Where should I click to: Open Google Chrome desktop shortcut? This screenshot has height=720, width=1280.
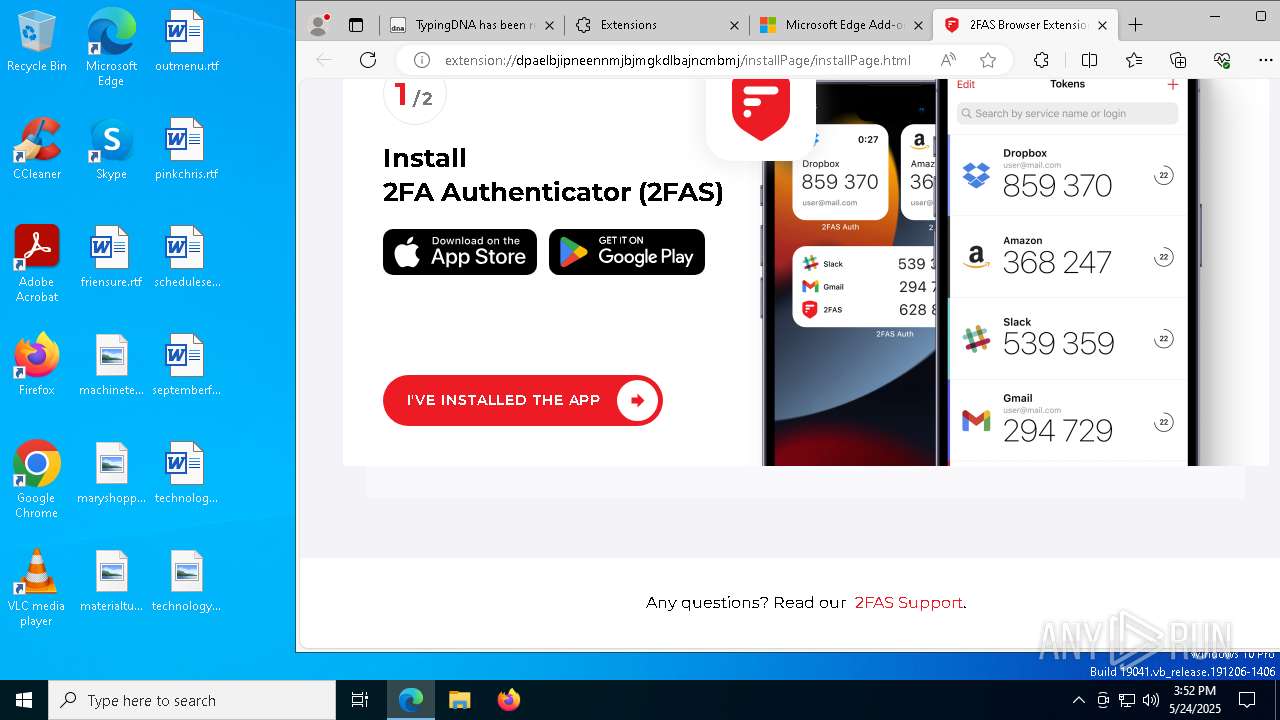pyautogui.click(x=37, y=480)
